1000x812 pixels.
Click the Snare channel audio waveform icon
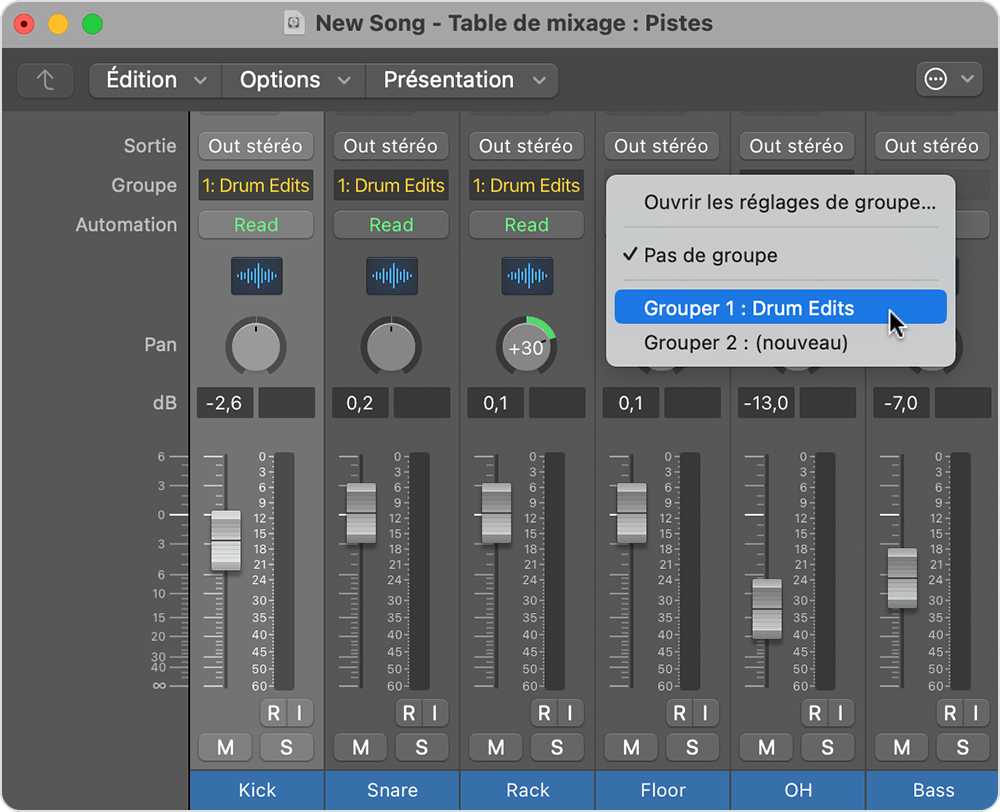pyautogui.click(x=391, y=275)
